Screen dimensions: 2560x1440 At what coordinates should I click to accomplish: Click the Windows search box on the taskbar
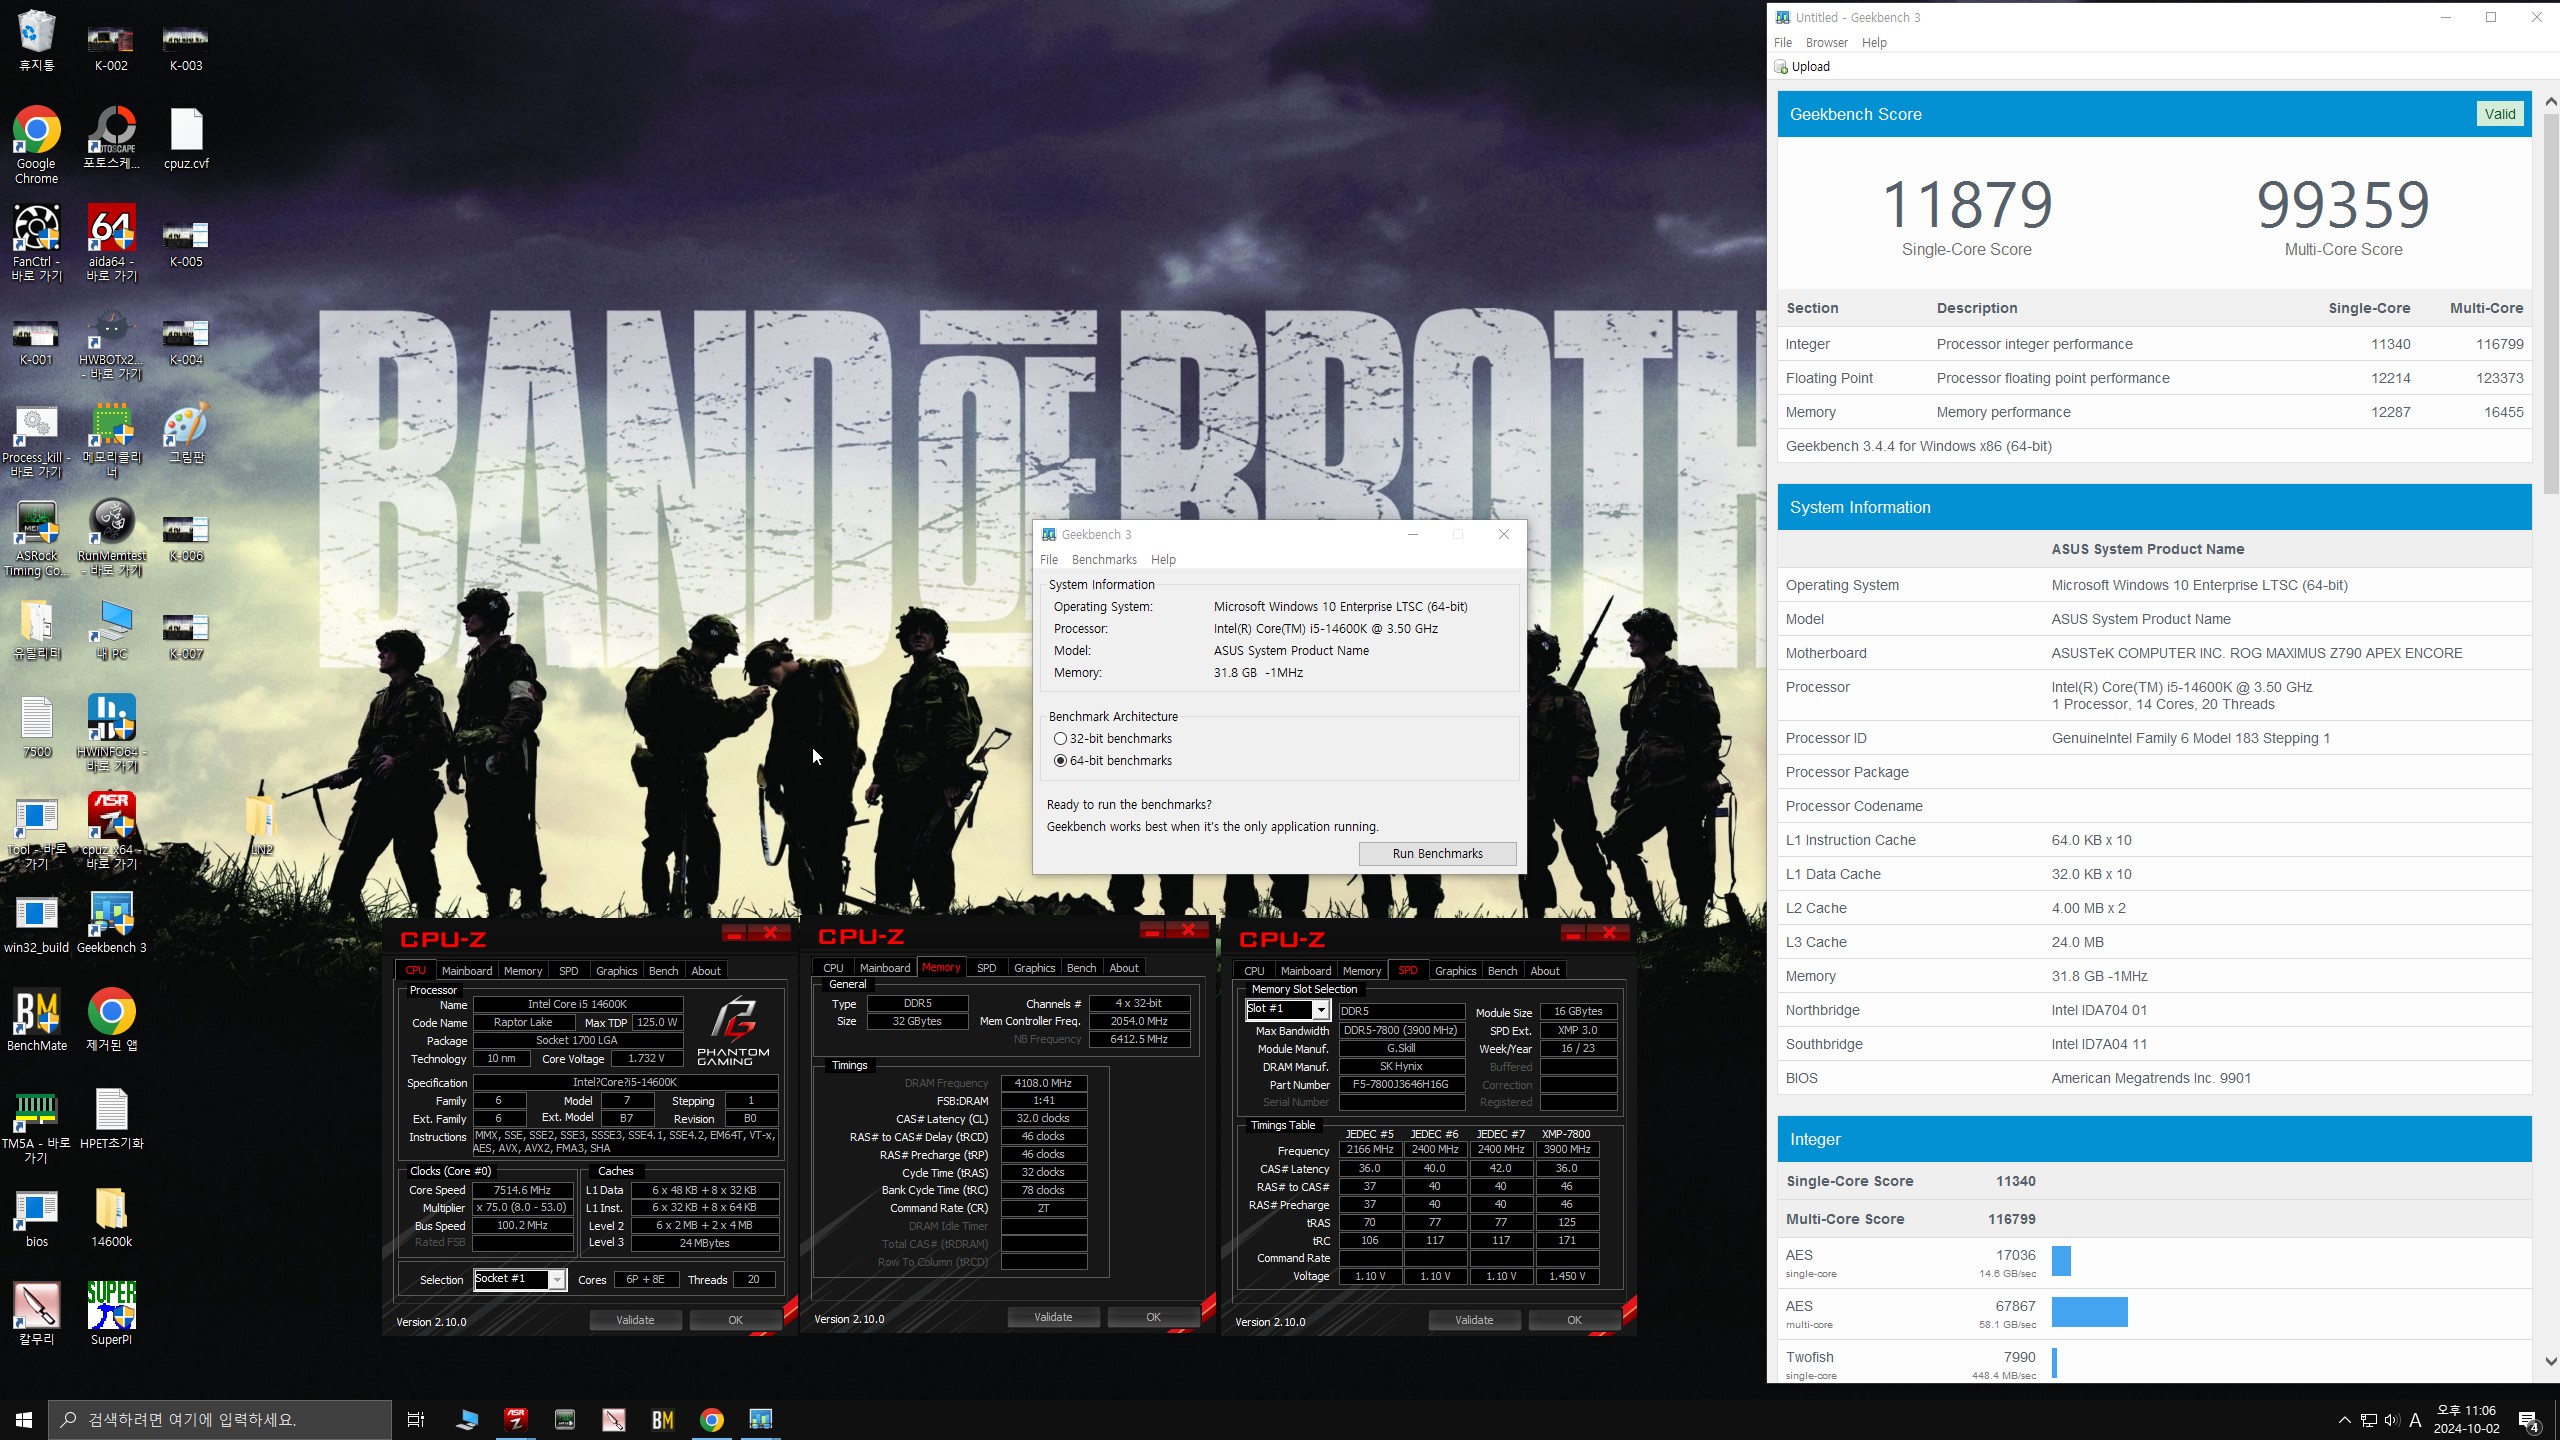tap(220, 1419)
